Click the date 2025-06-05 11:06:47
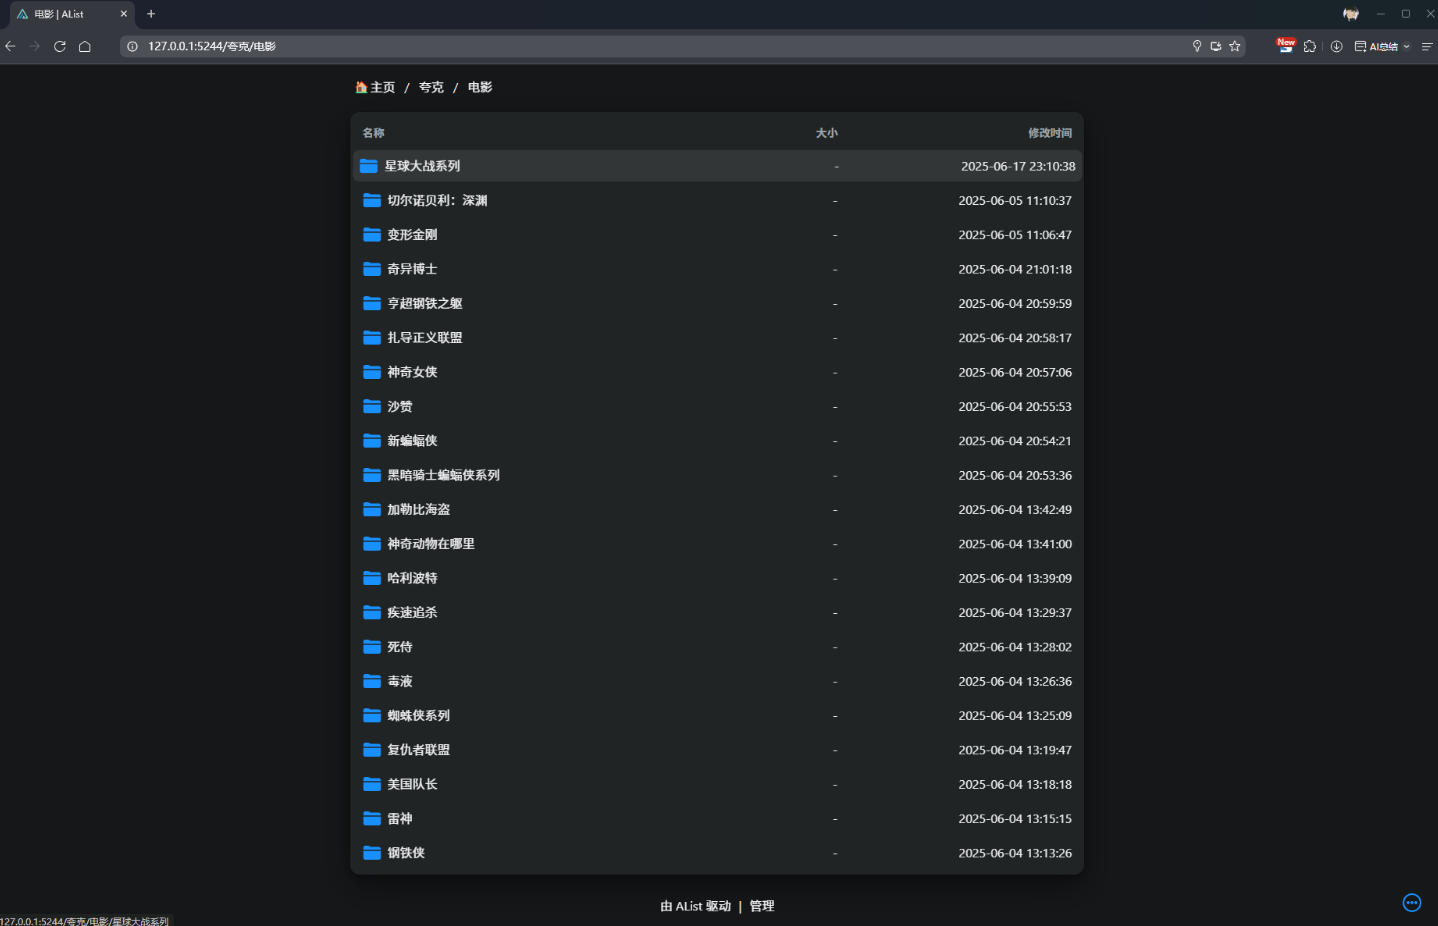The width and height of the screenshot is (1438, 926). (x=1015, y=235)
